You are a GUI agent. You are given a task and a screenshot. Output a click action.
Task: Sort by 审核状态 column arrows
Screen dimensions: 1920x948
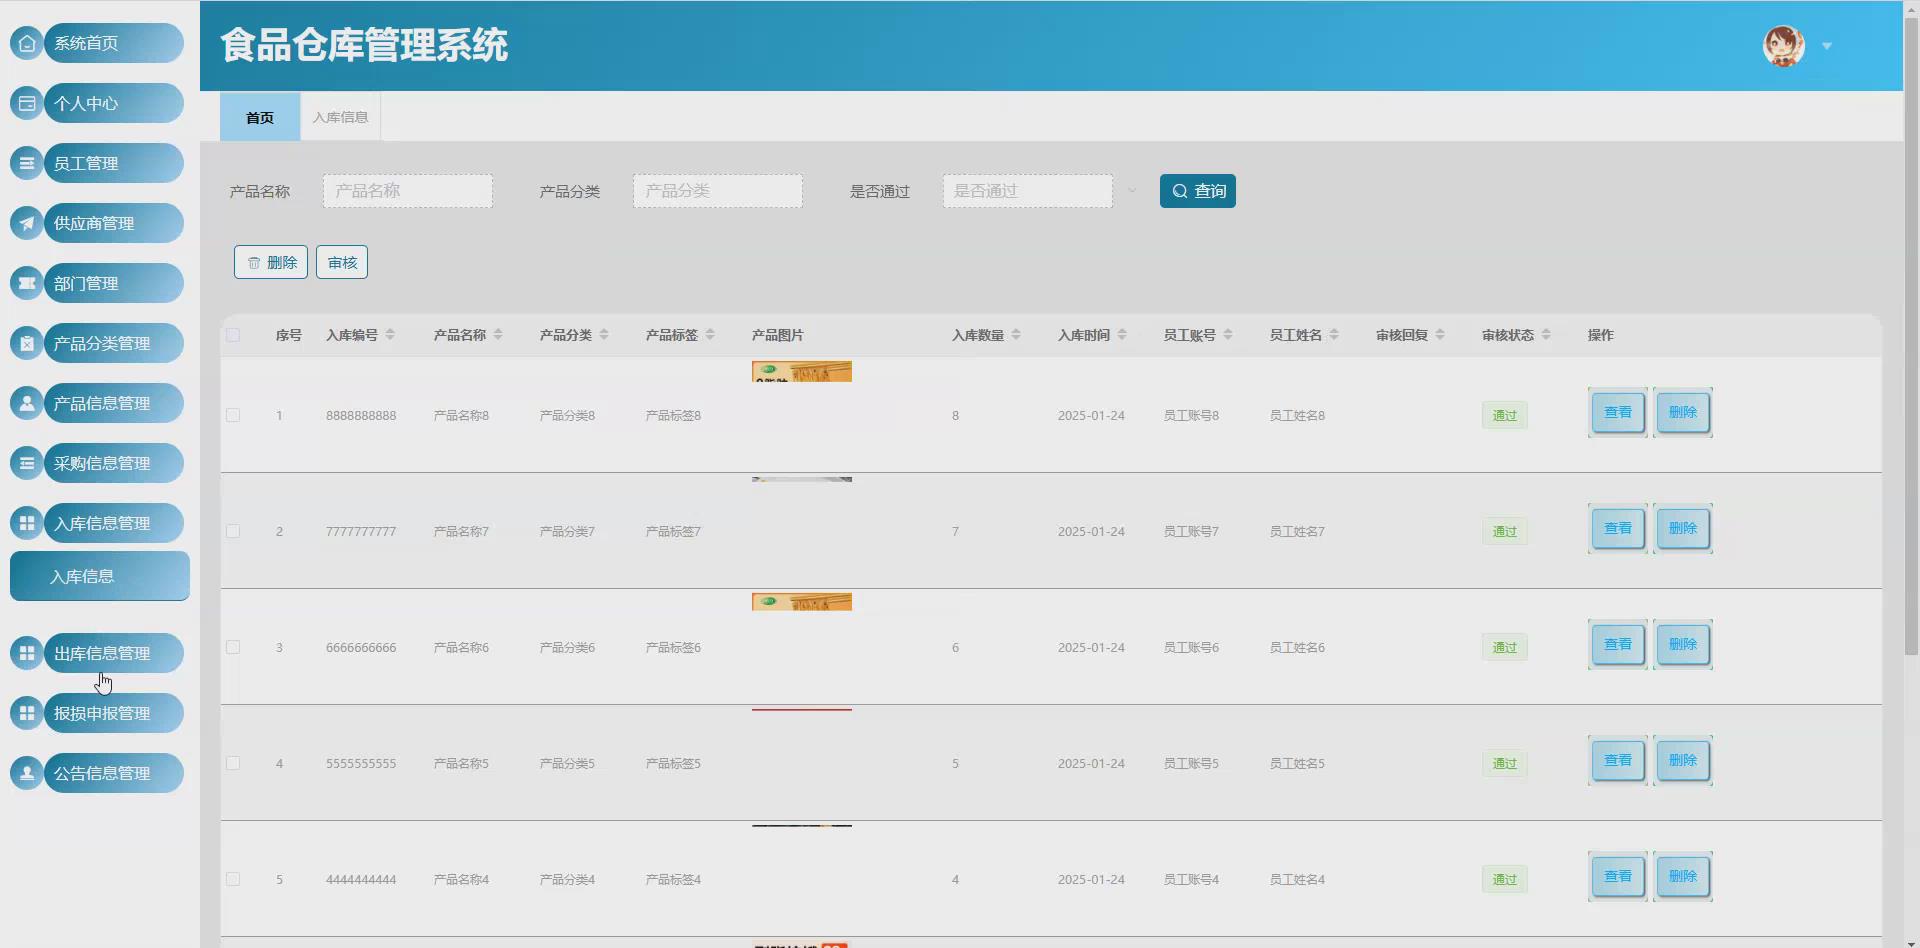pyautogui.click(x=1546, y=335)
